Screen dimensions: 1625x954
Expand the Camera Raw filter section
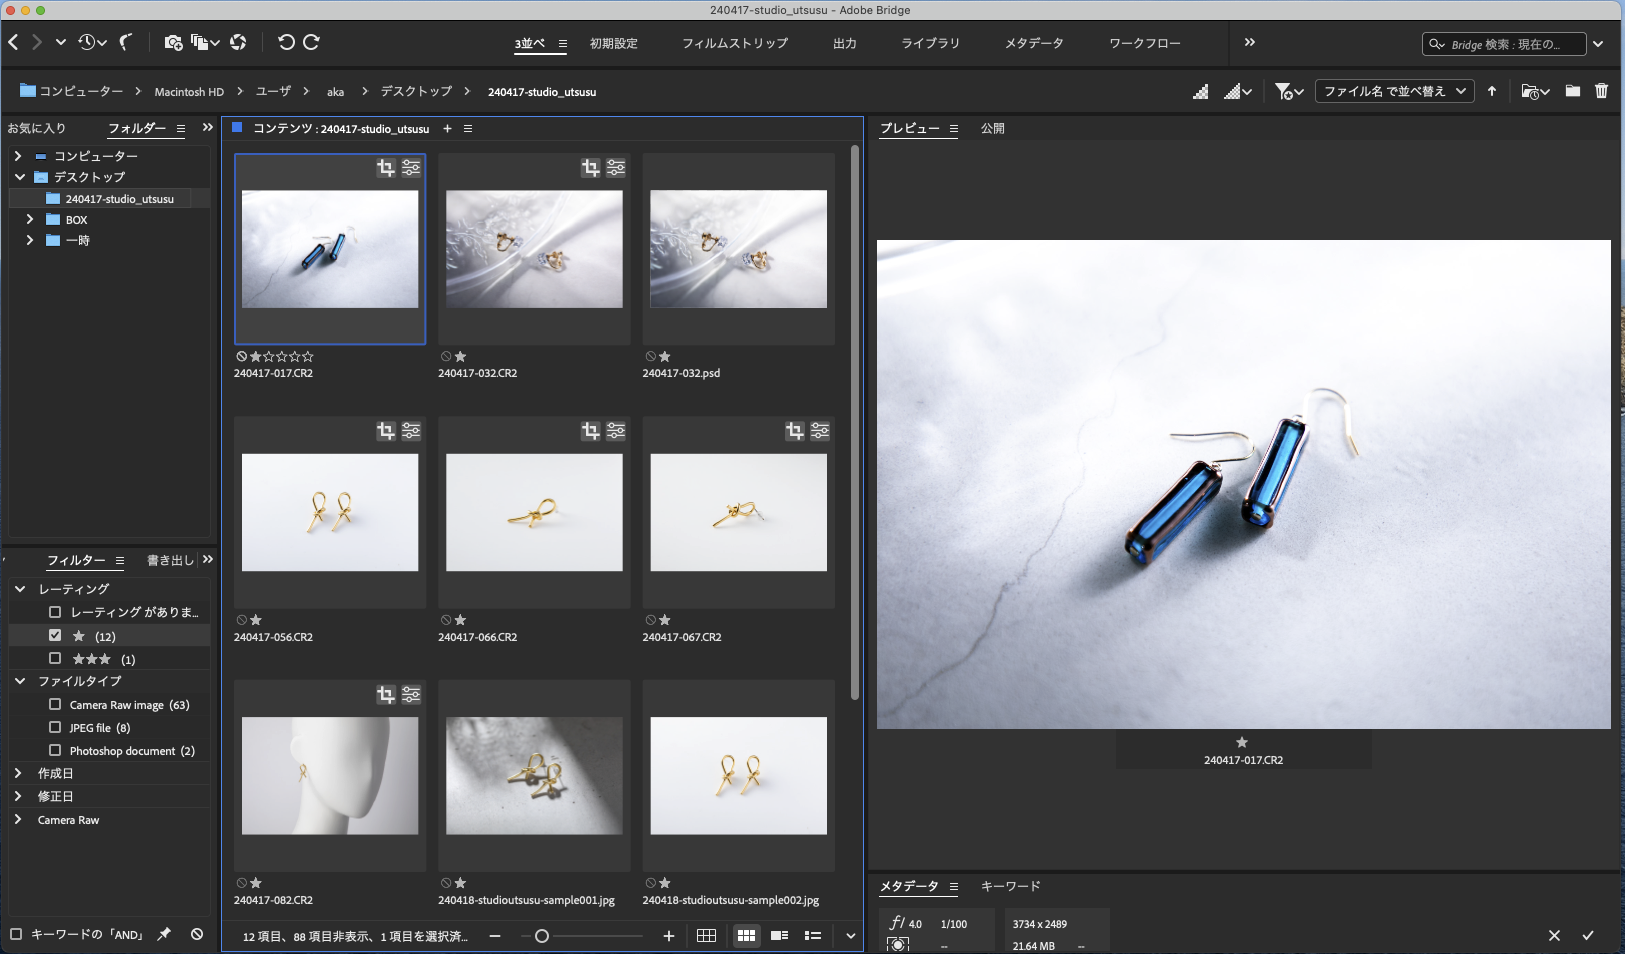[x=18, y=819]
